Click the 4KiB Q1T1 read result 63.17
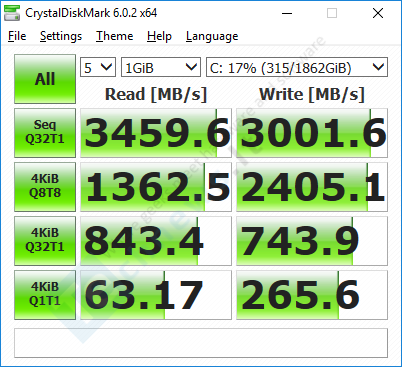402x367 pixels. click(156, 295)
